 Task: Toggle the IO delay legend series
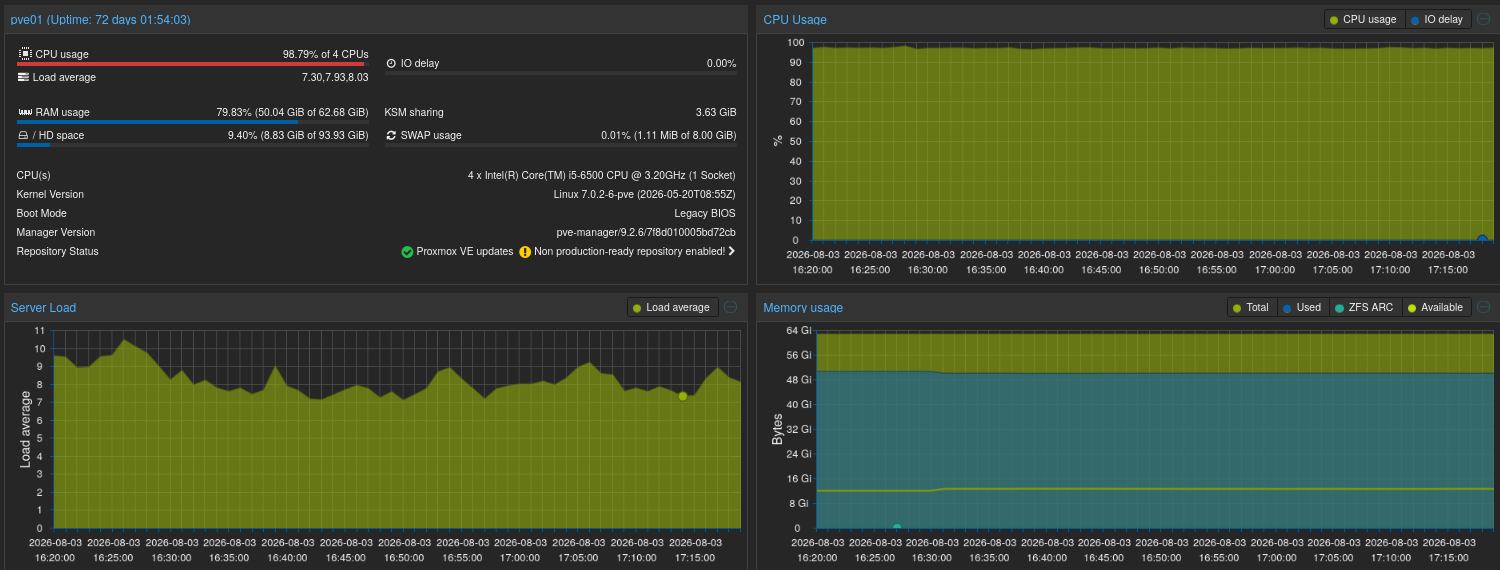[x=1438, y=19]
